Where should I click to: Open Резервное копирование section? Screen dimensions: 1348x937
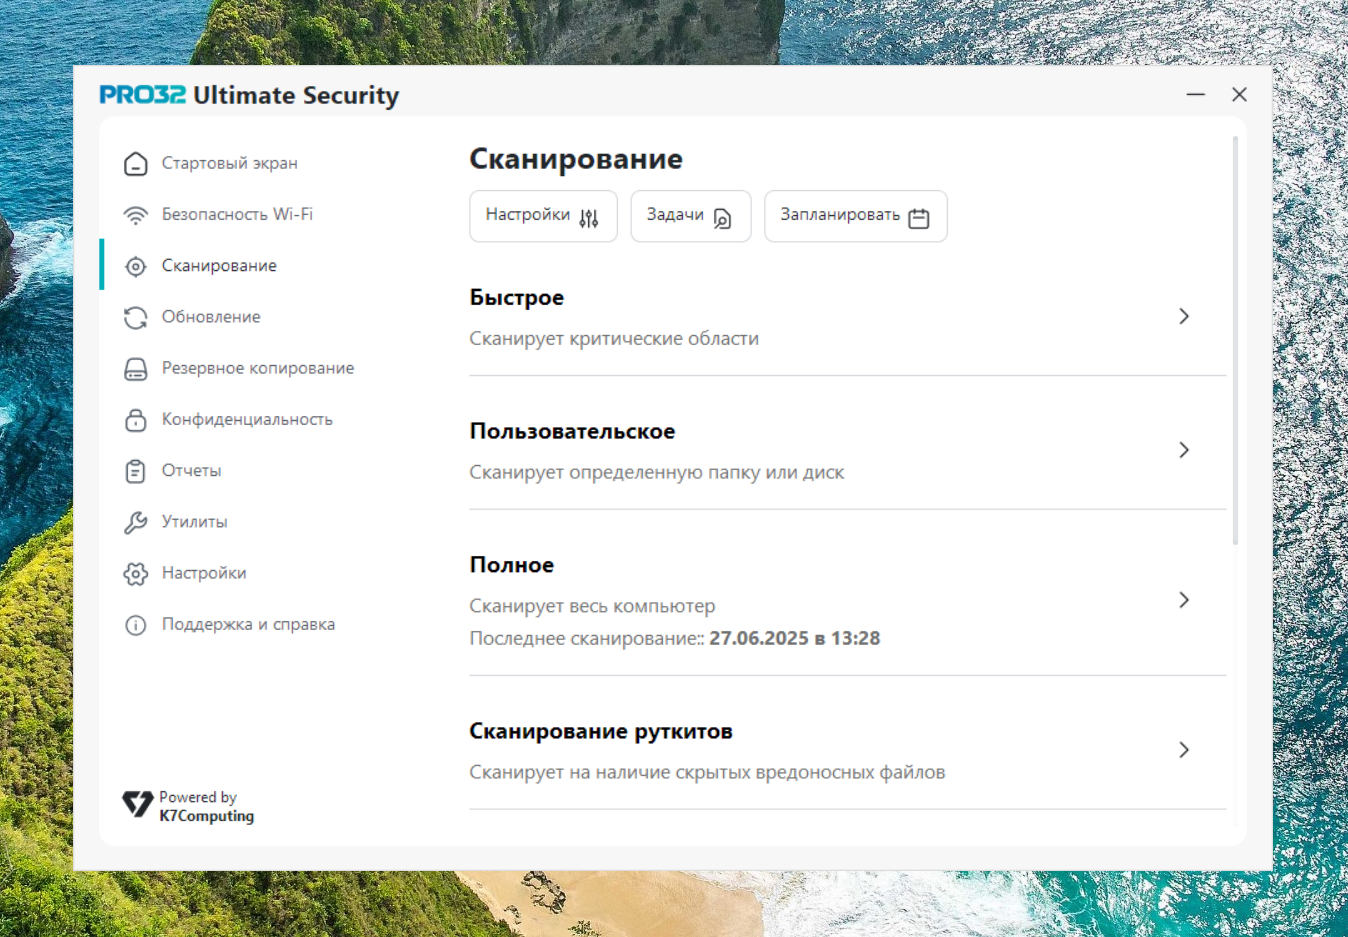tap(258, 368)
